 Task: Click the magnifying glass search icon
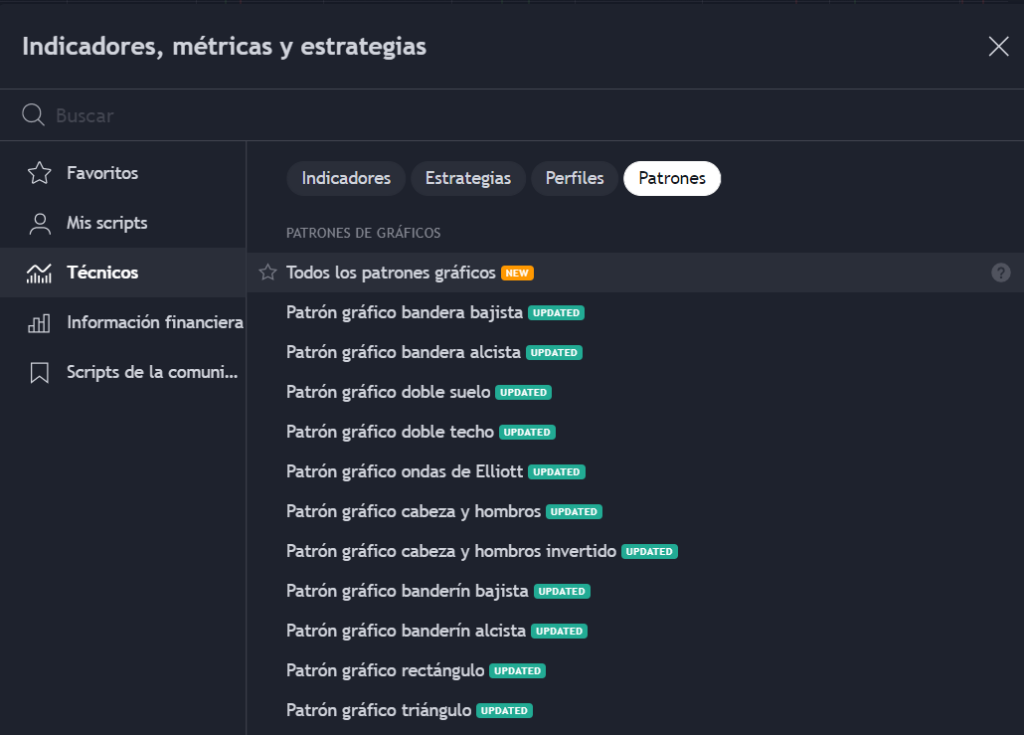tap(33, 115)
